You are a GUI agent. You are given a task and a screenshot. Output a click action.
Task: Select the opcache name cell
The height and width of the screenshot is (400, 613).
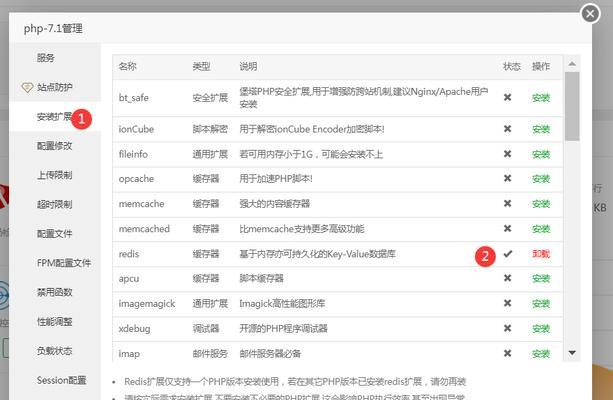point(136,179)
